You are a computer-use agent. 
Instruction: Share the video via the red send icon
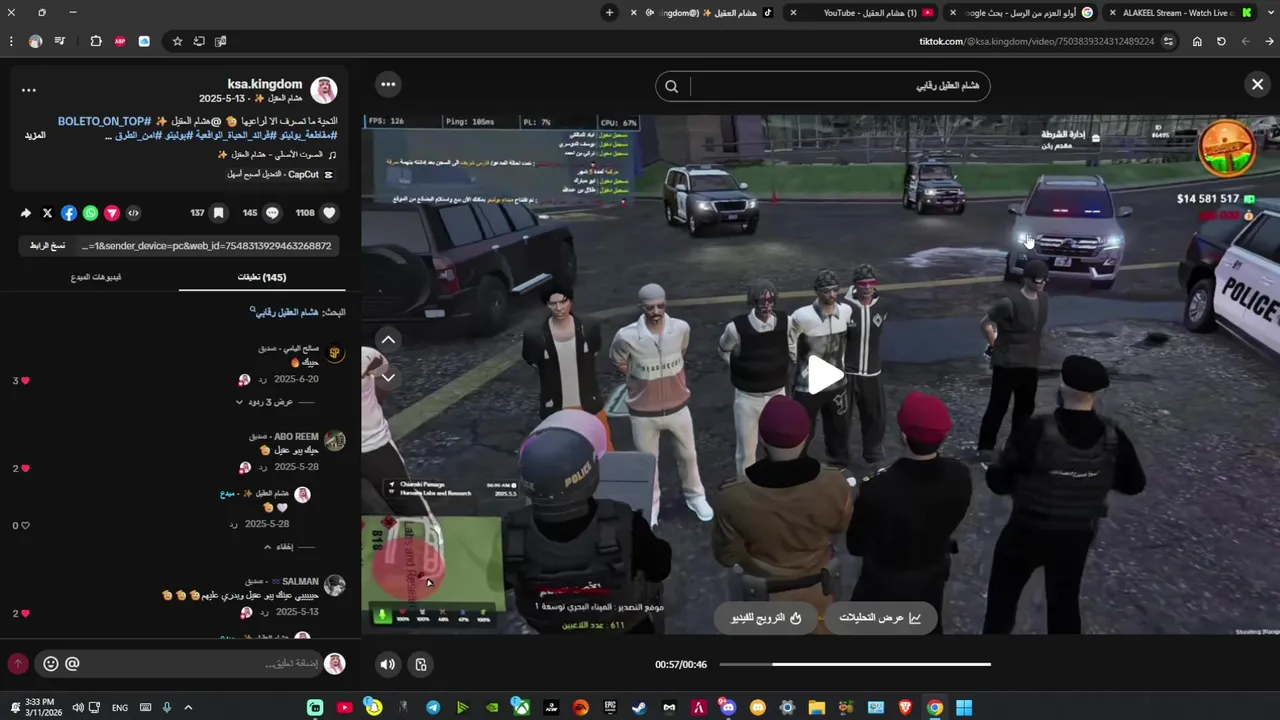click(112, 213)
